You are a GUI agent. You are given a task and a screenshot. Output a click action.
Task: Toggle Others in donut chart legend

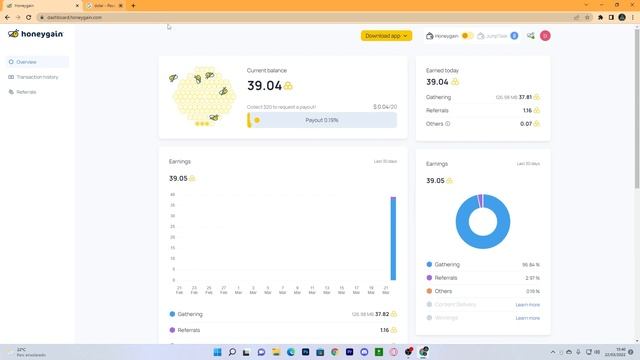440,291
